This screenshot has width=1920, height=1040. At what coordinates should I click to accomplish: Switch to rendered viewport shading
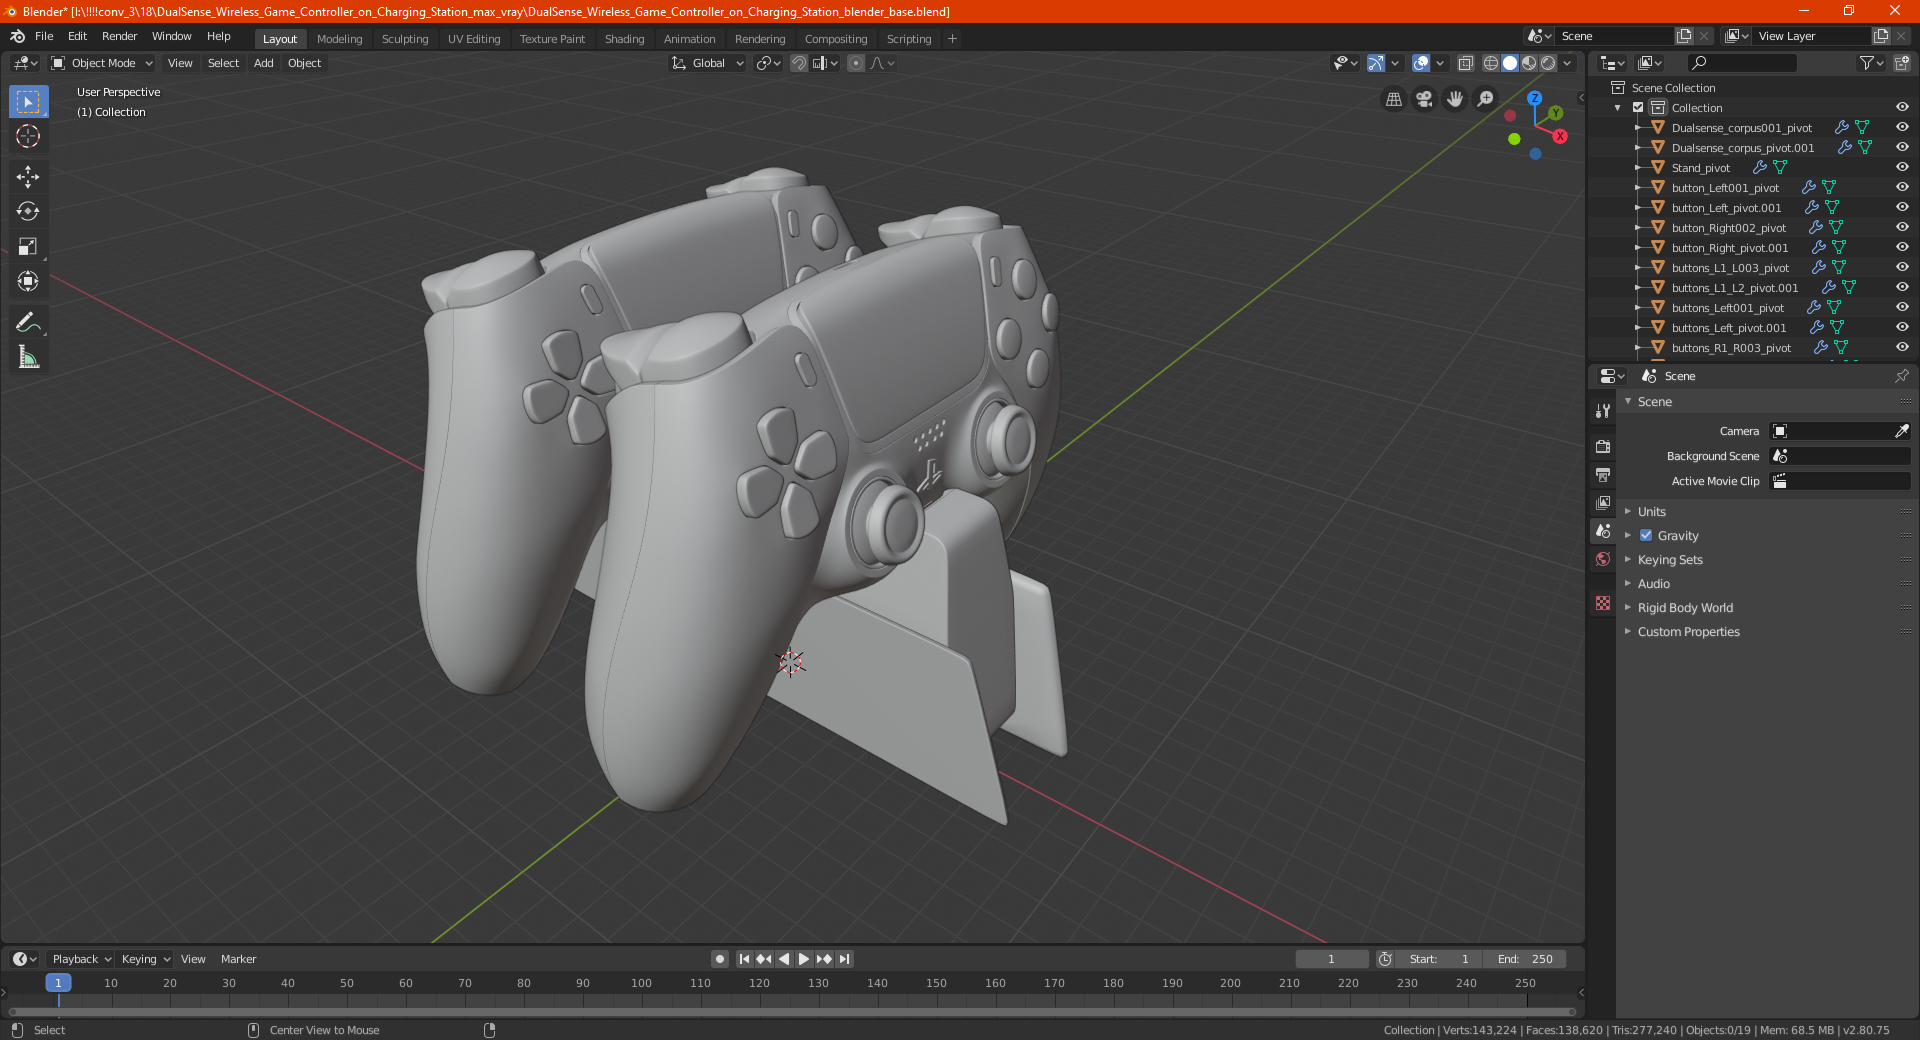1548,63
